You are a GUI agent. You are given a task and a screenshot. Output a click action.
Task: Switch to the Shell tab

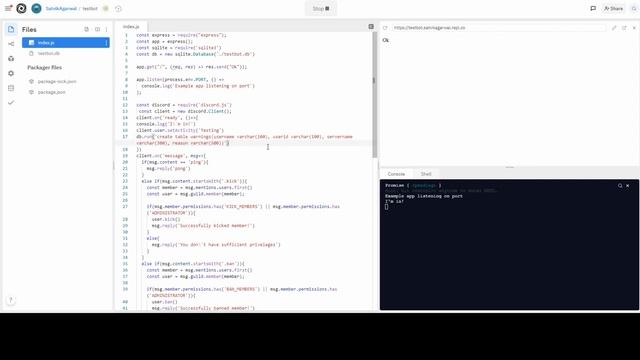426,174
